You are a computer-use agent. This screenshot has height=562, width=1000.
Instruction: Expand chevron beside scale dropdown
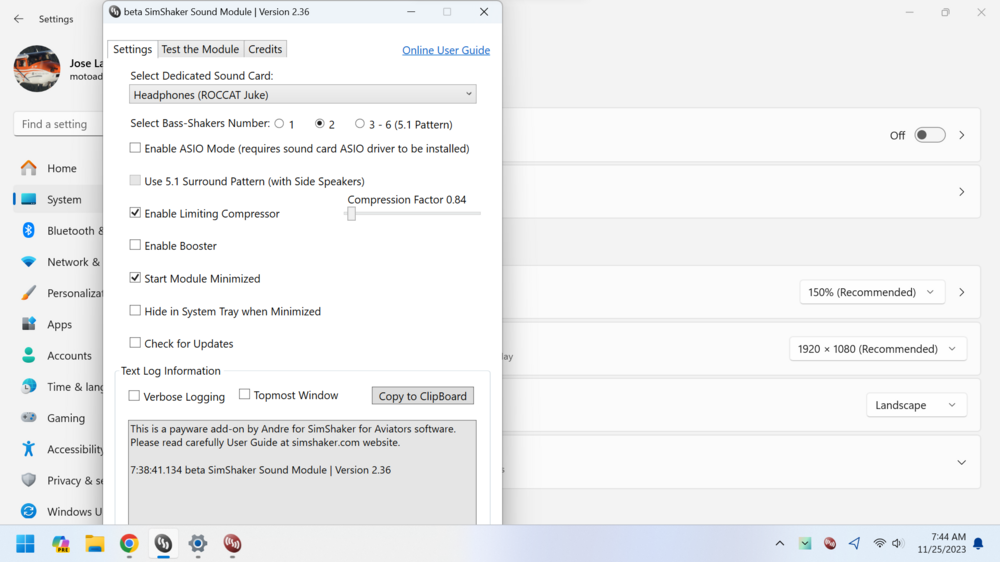(x=962, y=292)
